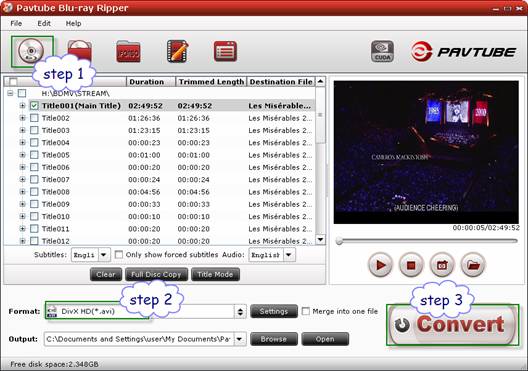Take a snapshot with the camera icon
This screenshot has height=371, width=528.
(x=442, y=265)
